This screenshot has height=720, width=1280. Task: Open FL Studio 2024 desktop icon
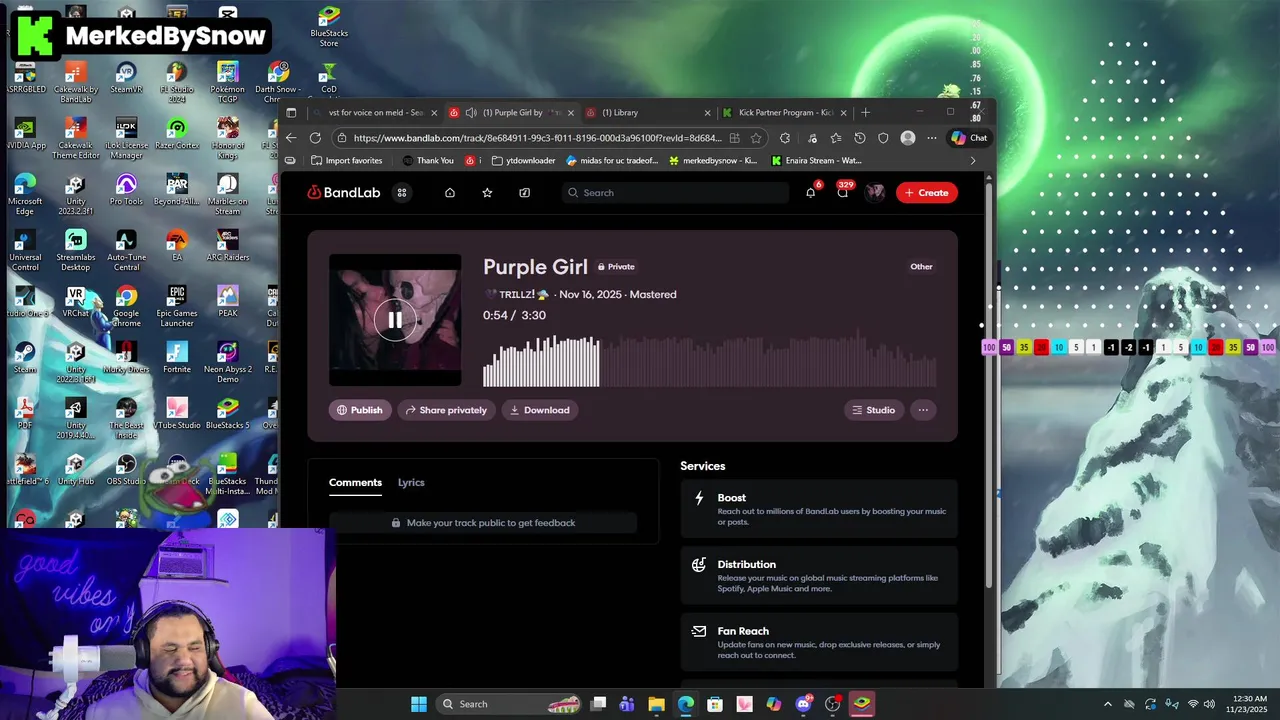point(177,83)
